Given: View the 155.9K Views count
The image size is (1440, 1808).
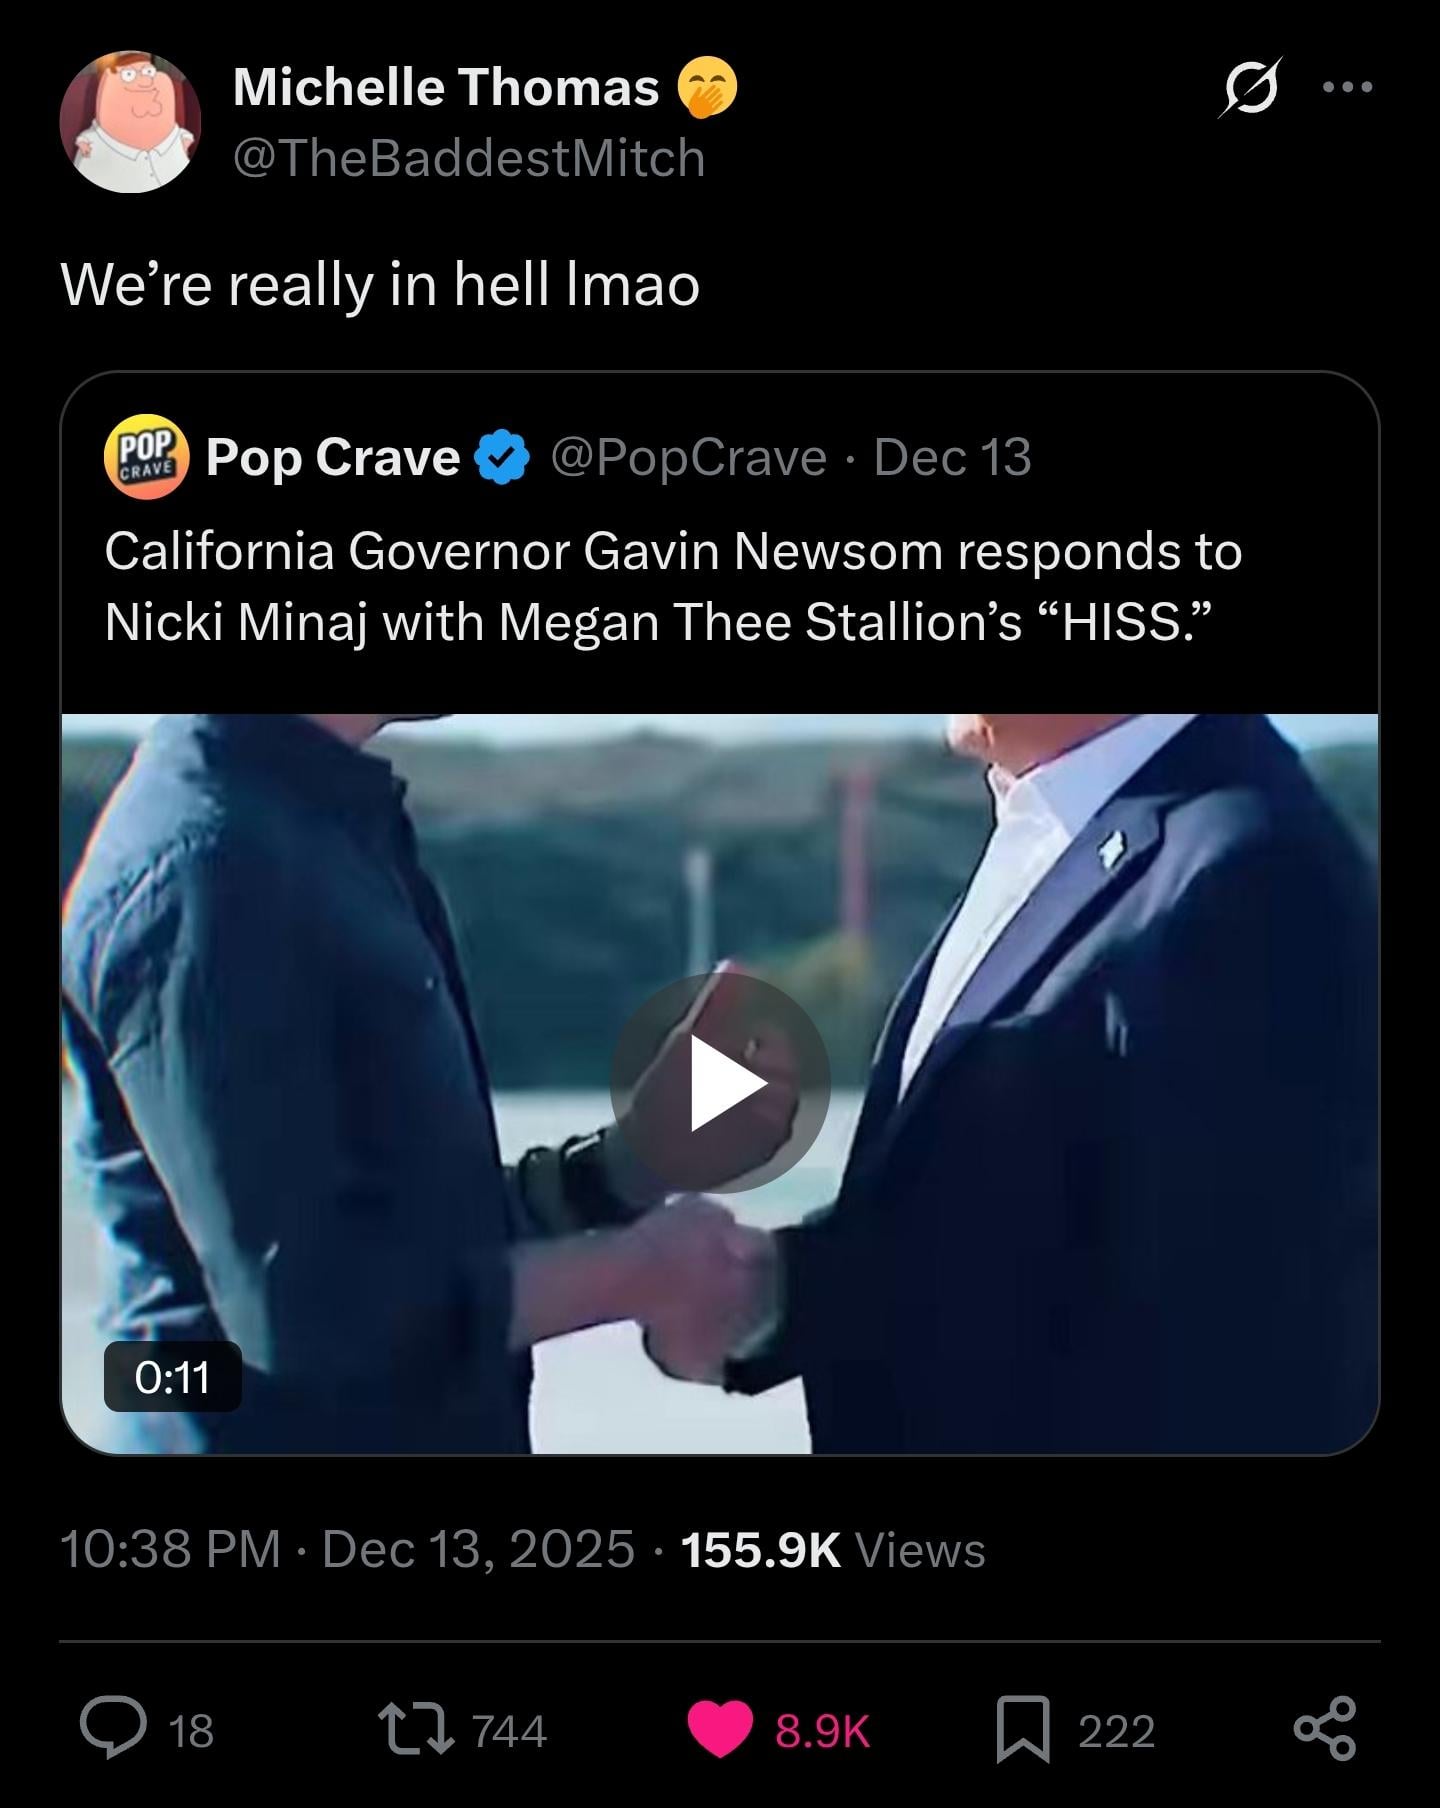Looking at the screenshot, I should click(x=833, y=1549).
